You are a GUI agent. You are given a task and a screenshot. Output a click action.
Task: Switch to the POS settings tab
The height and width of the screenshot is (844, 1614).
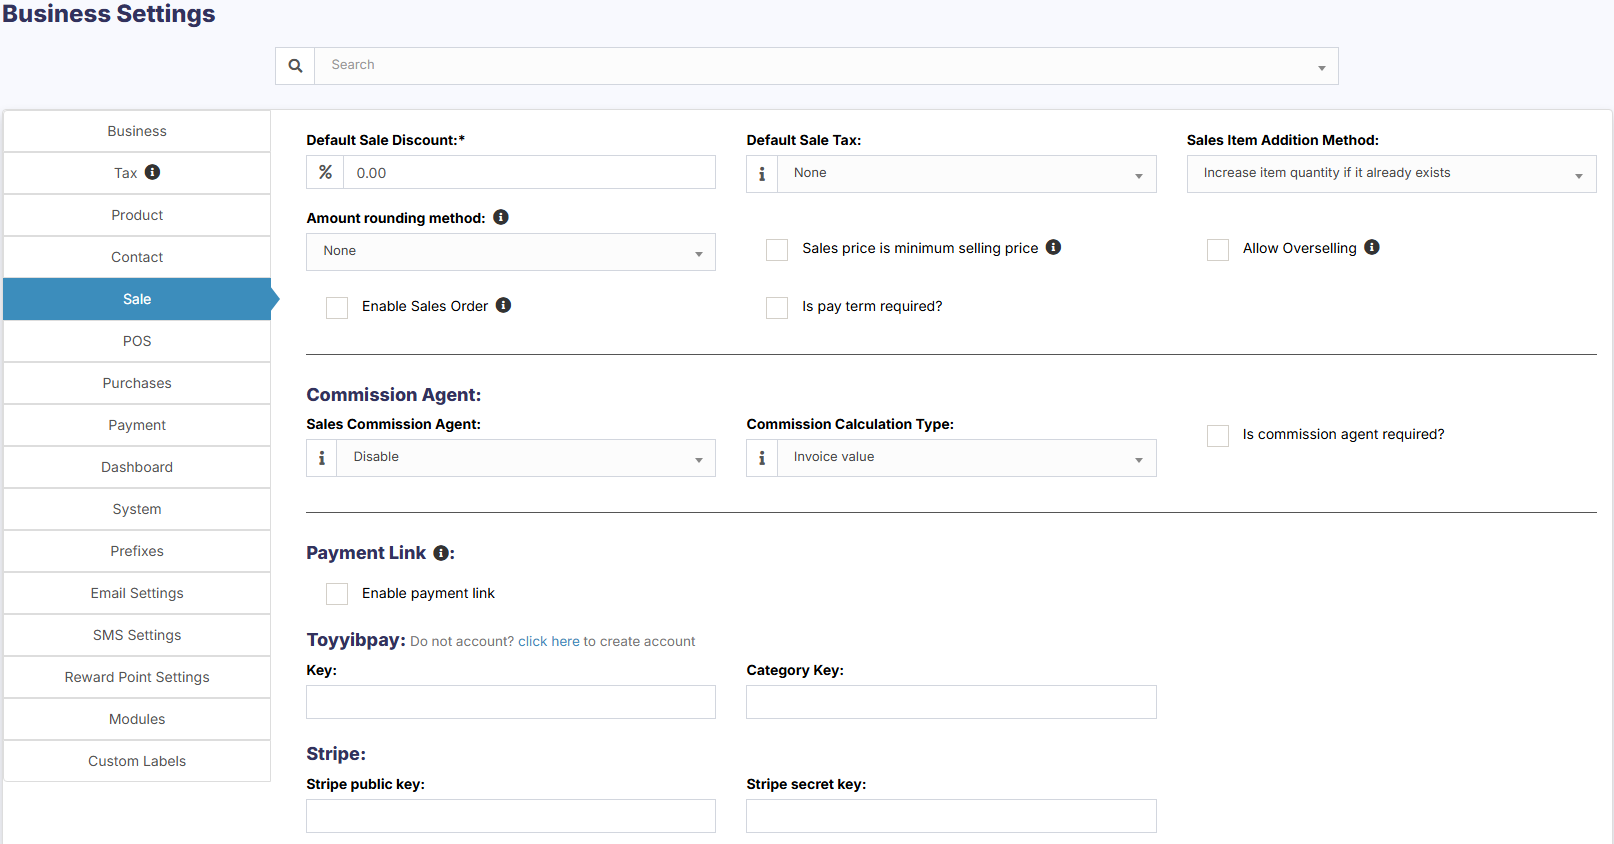pos(137,341)
